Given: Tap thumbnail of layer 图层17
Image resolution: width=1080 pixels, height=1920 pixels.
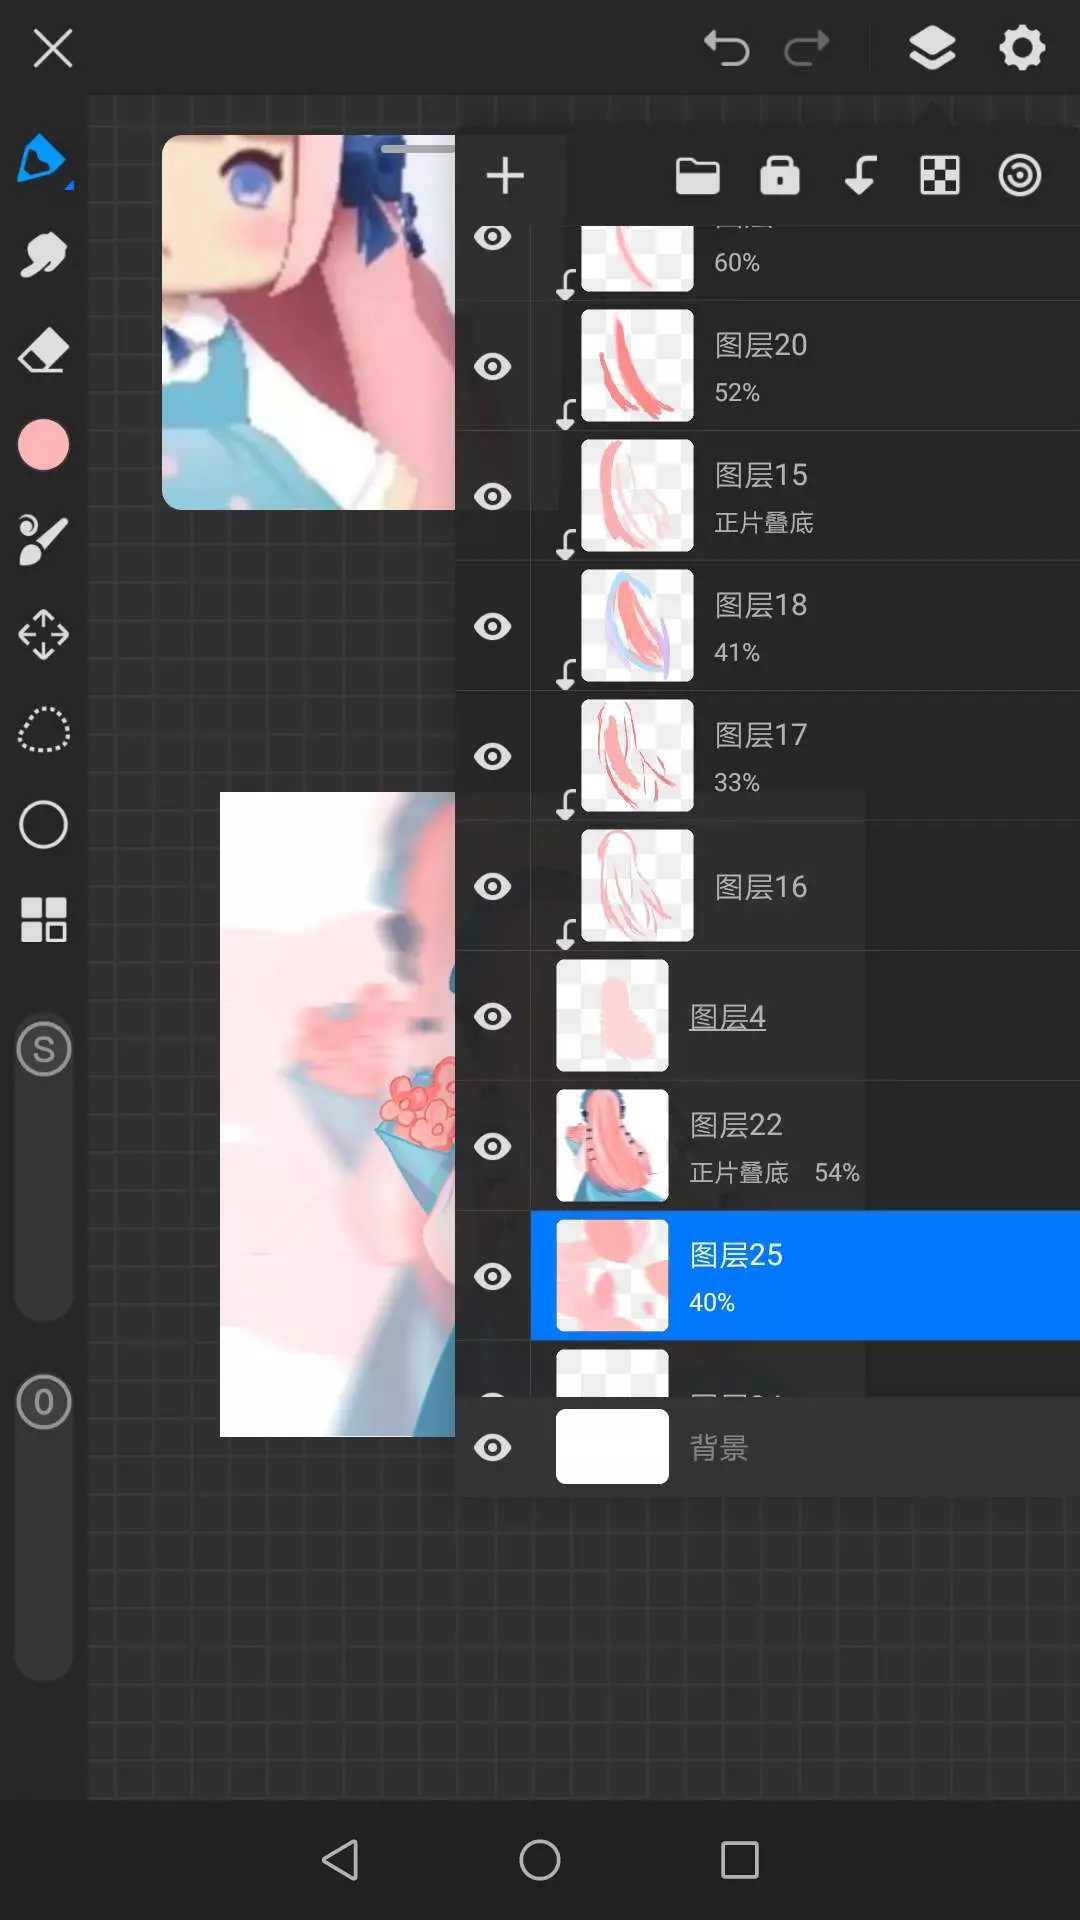Looking at the screenshot, I should [x=637, y=756].
